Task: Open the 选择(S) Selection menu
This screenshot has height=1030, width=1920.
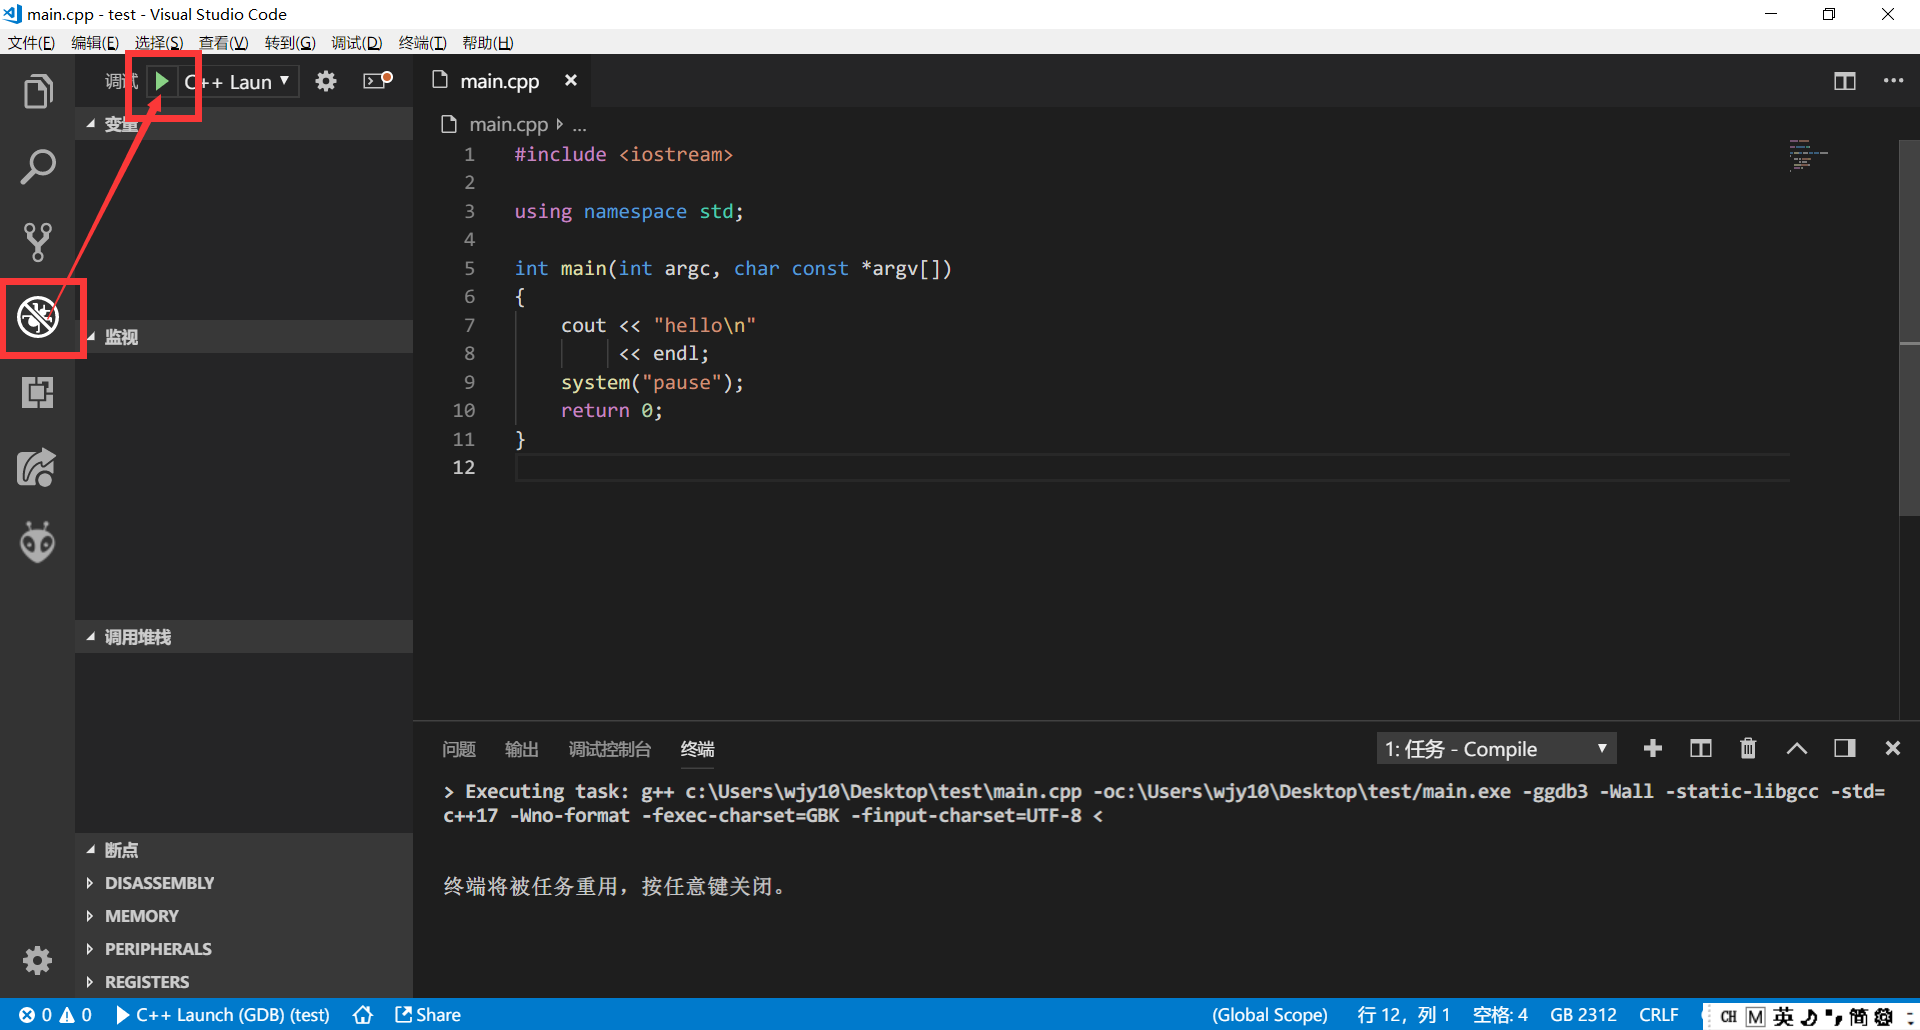Action: pyautogui.click(x=159, y=43)
